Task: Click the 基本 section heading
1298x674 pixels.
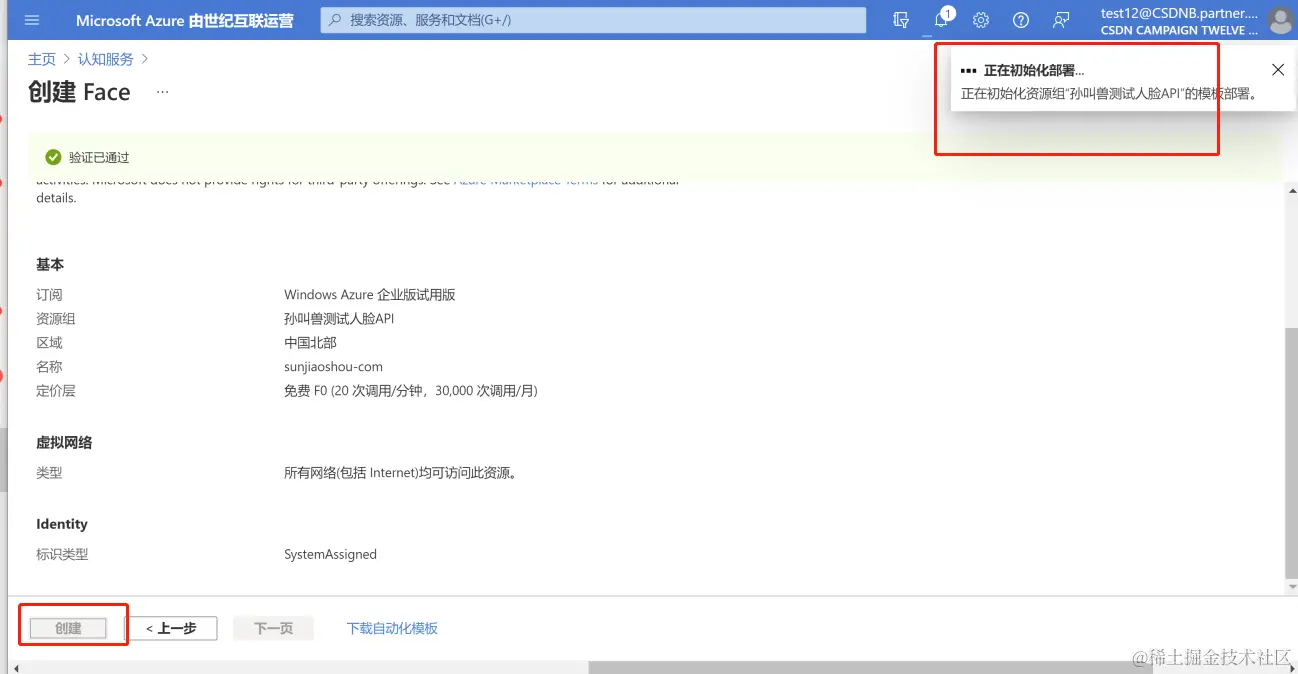Action: coord(50,265)
